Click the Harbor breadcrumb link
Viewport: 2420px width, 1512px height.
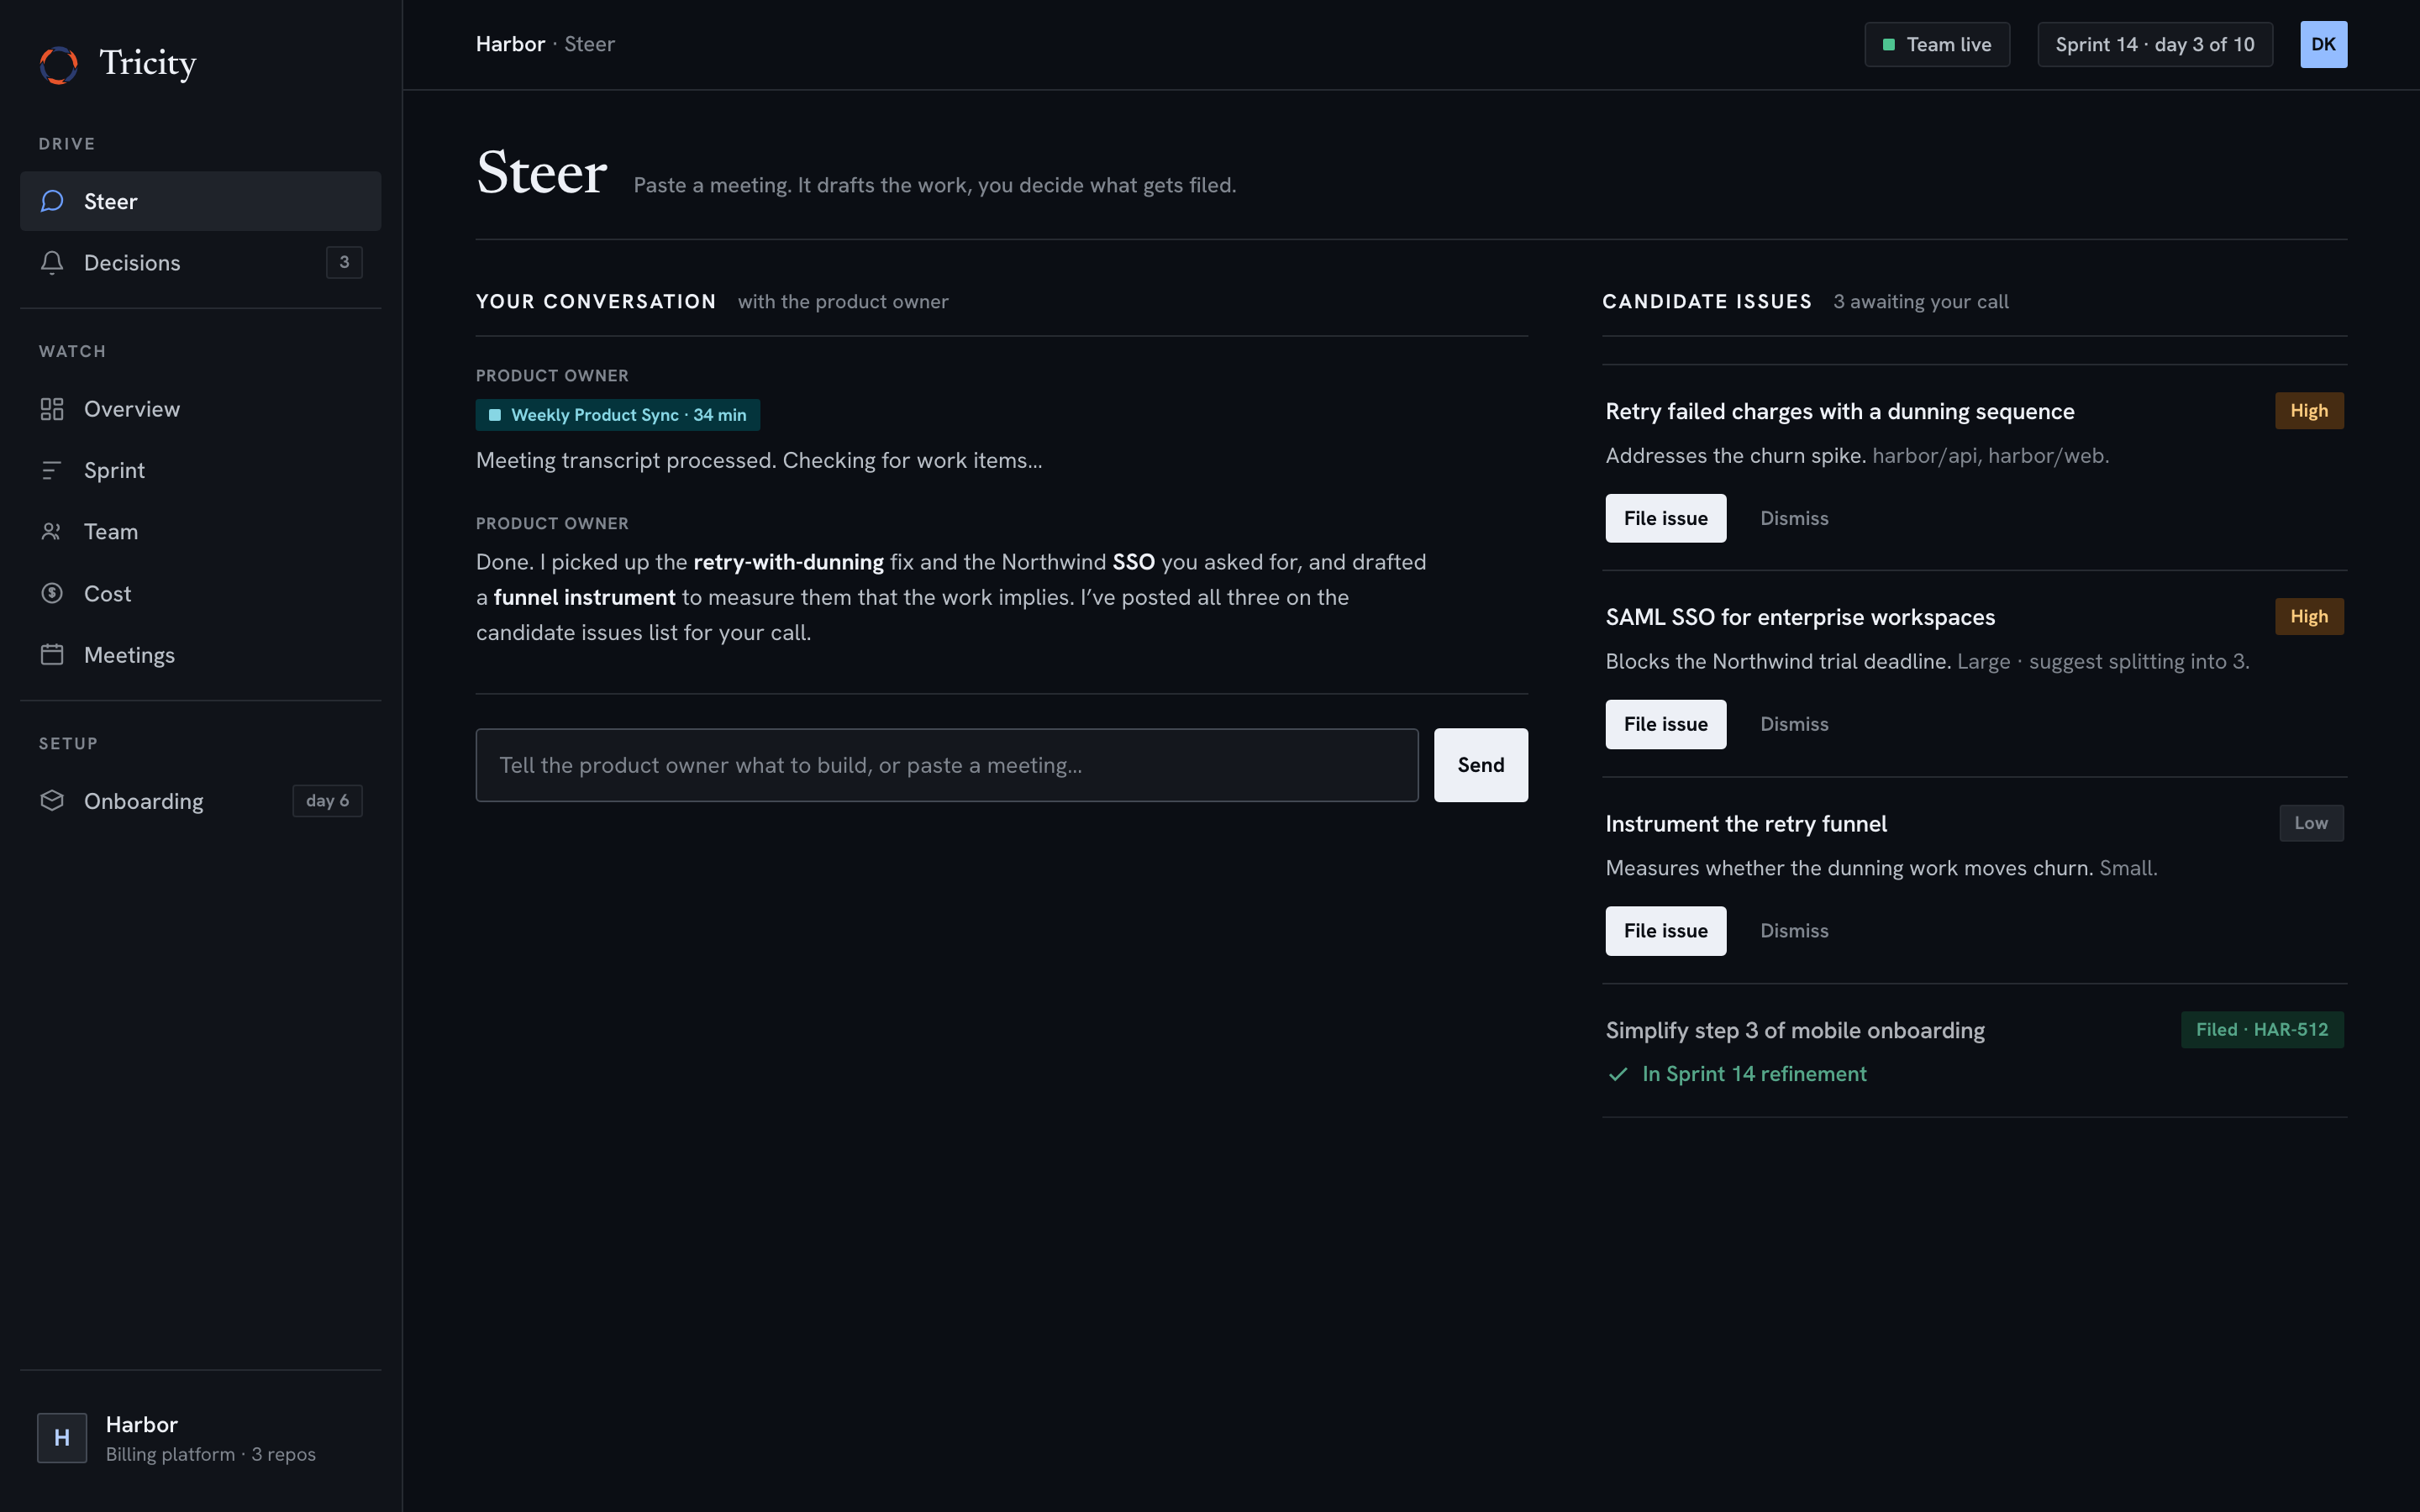[x=510, y=44]
